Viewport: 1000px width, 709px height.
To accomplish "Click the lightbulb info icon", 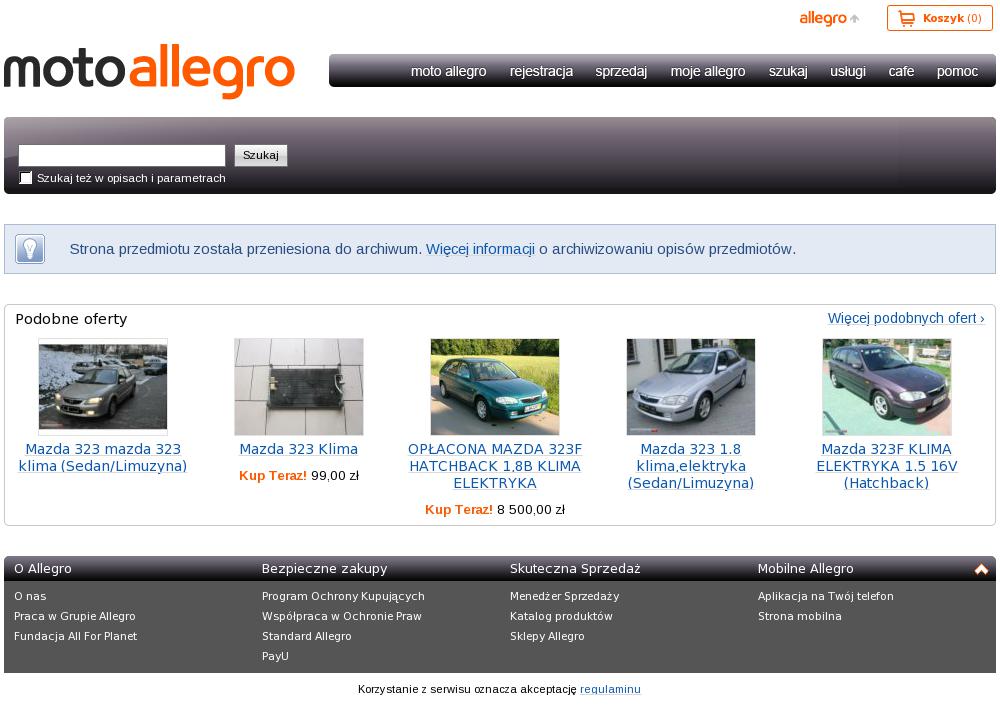I will 30,249.
